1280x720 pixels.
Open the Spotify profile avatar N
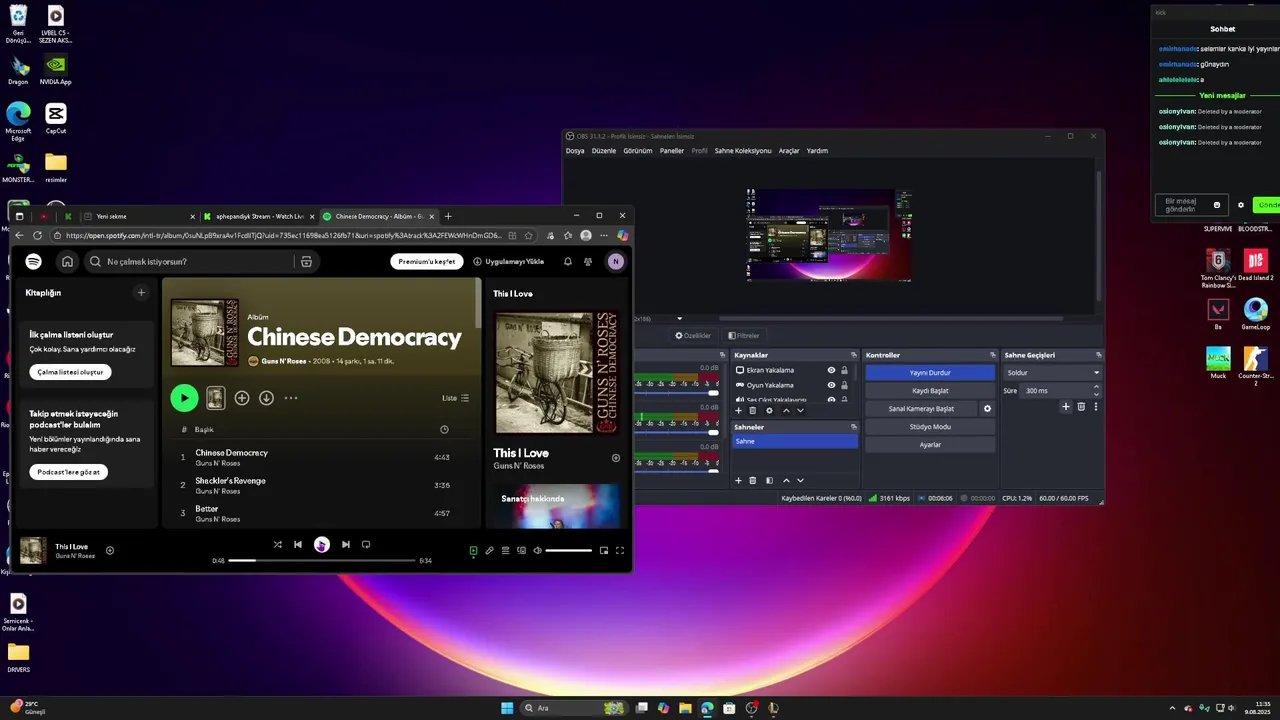click(x=615, y=261)
